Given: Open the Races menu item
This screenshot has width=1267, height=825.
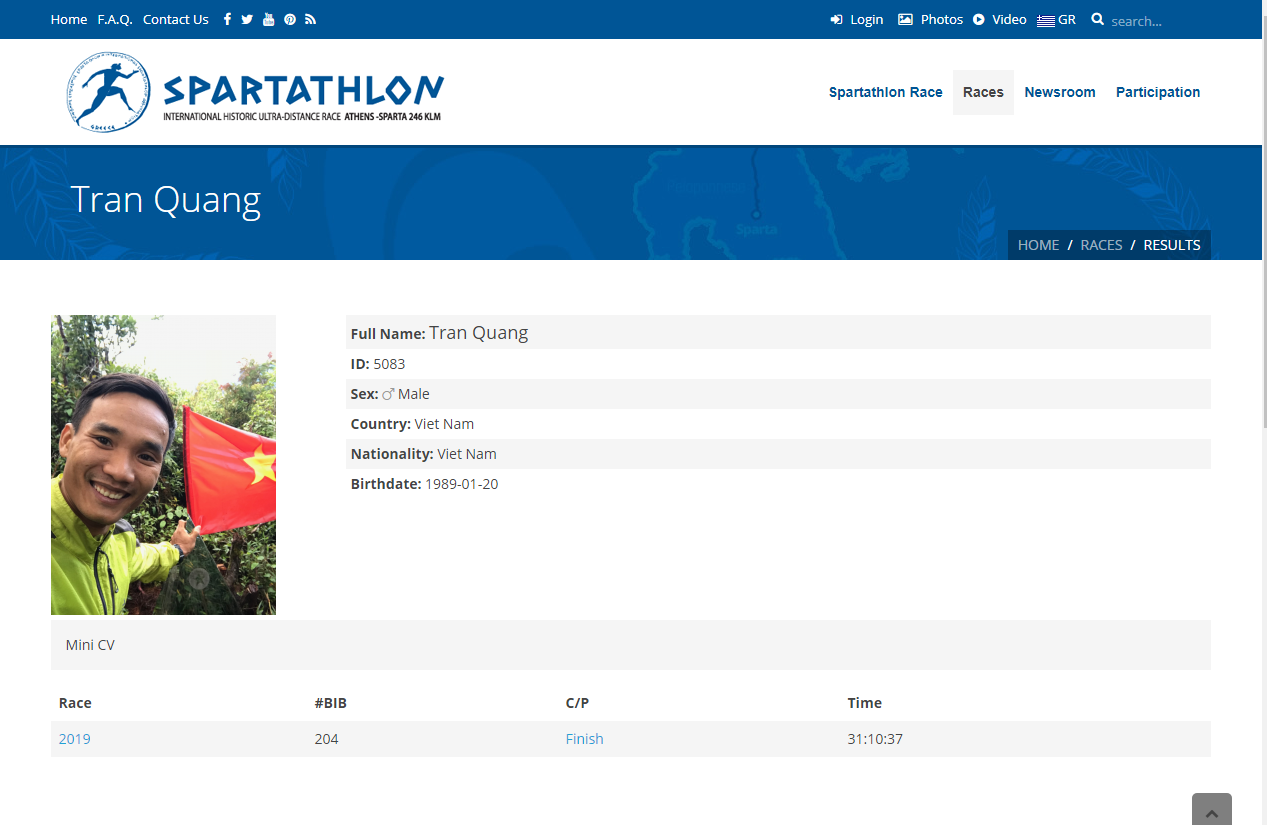Looking at the screenshot, I should [983, 92].
